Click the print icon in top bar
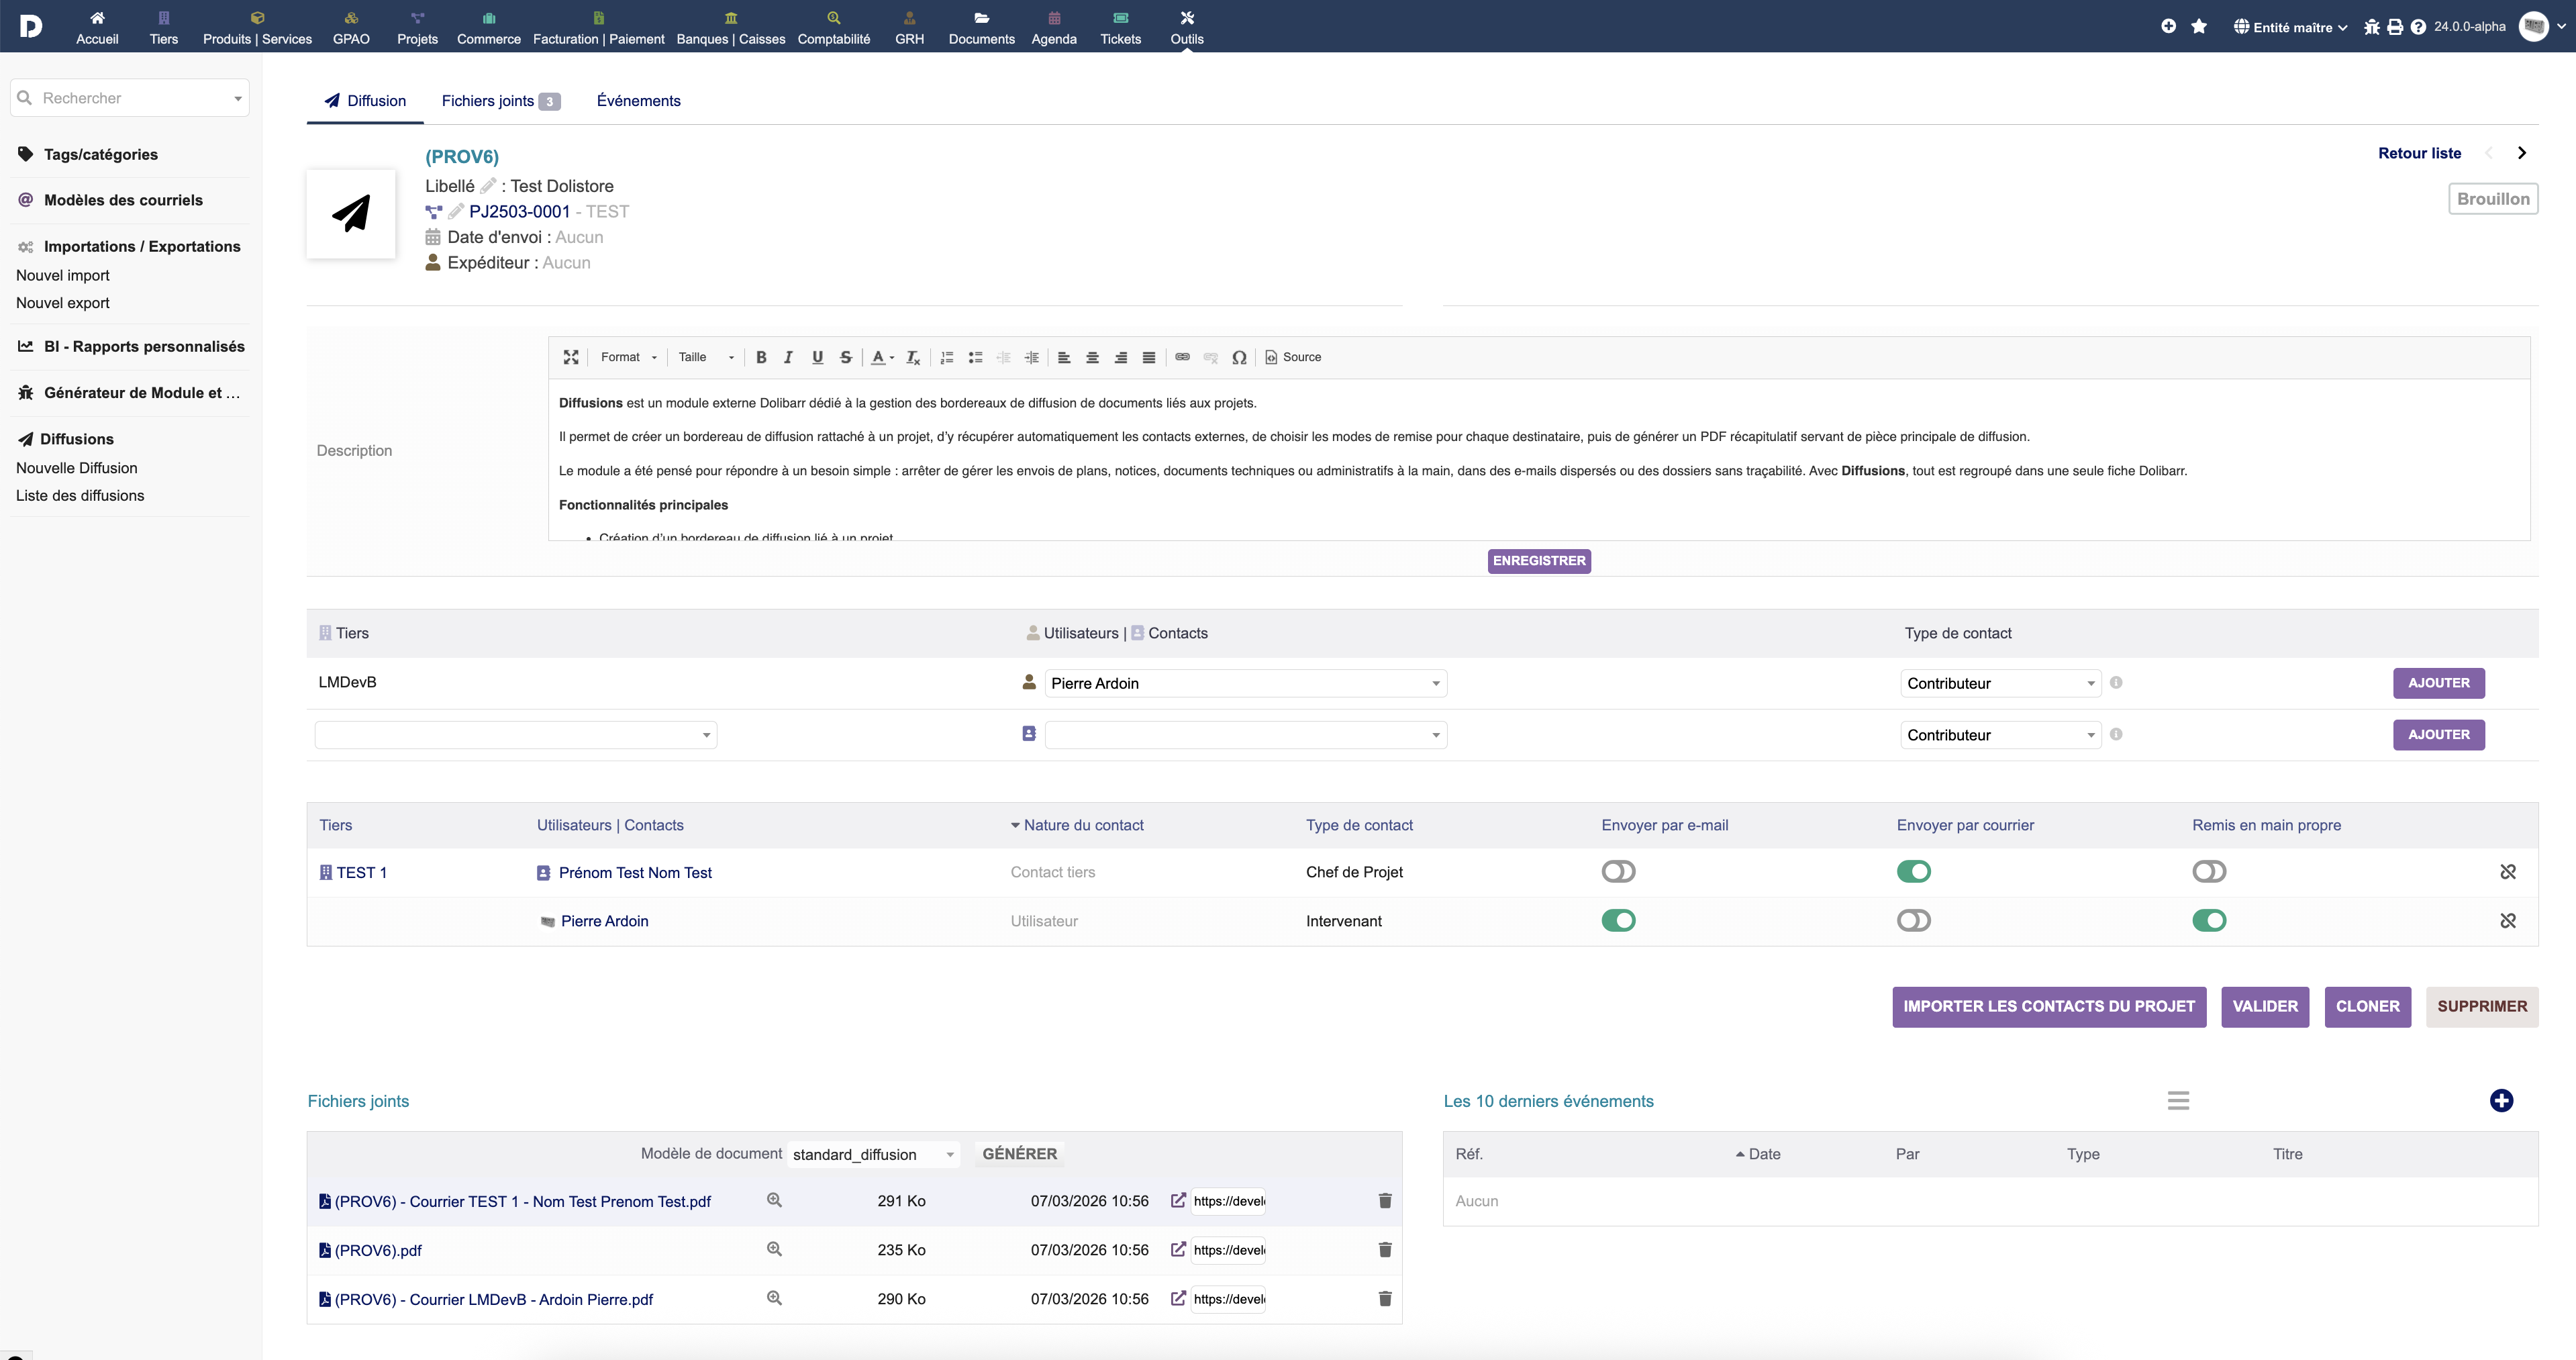The image size is (2576, 1360). (2395, 27)
